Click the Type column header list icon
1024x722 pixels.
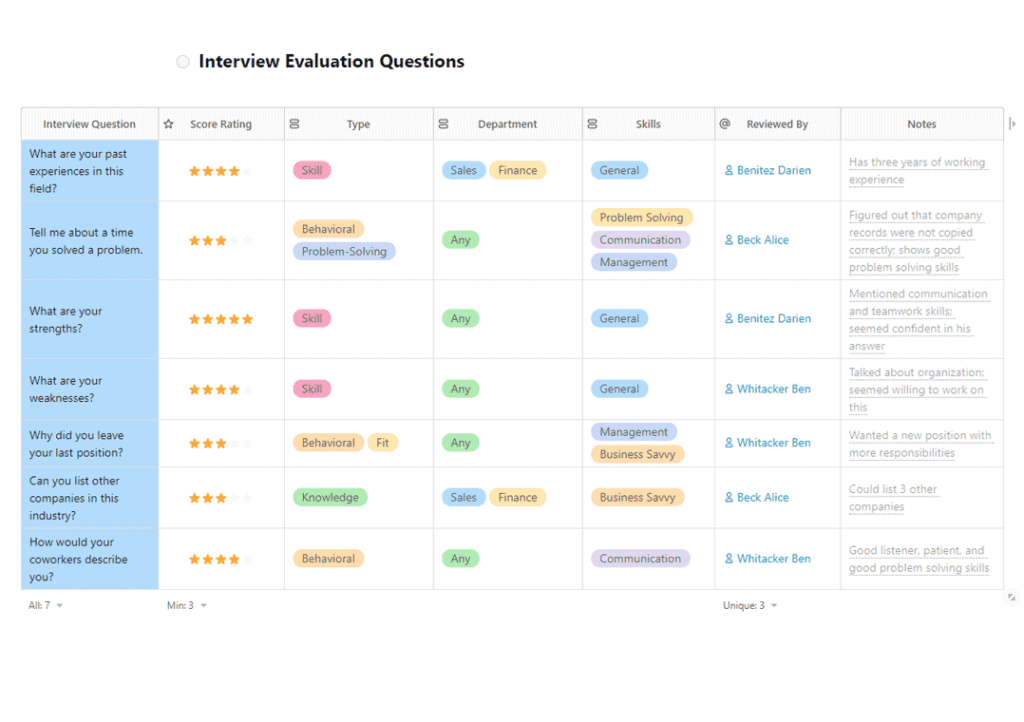point(294,124)
